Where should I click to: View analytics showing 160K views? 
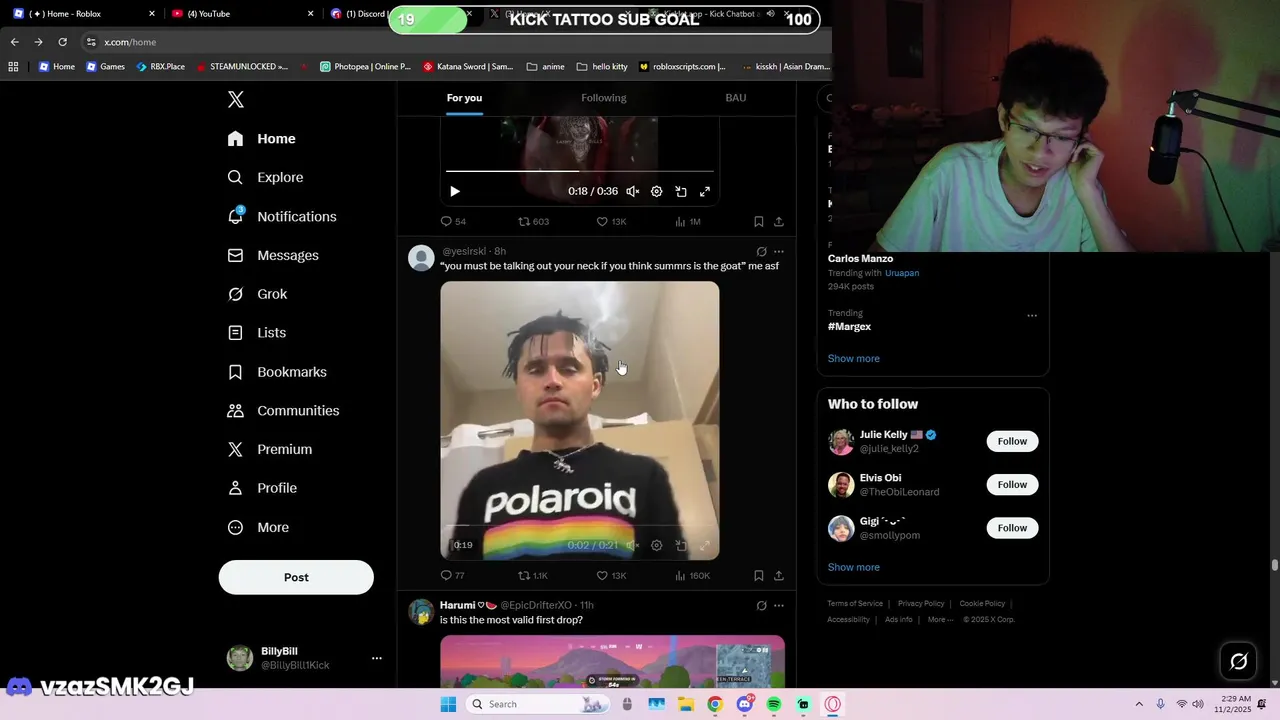tap(692, 575)
